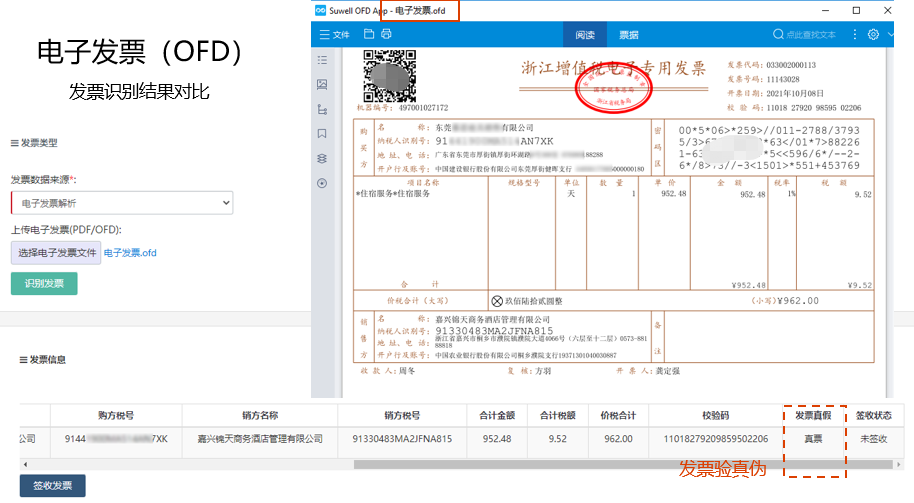The width and height of the screenshot is (914, 503).
Task: Click the 识别发票 button
Action: [44, 283]
